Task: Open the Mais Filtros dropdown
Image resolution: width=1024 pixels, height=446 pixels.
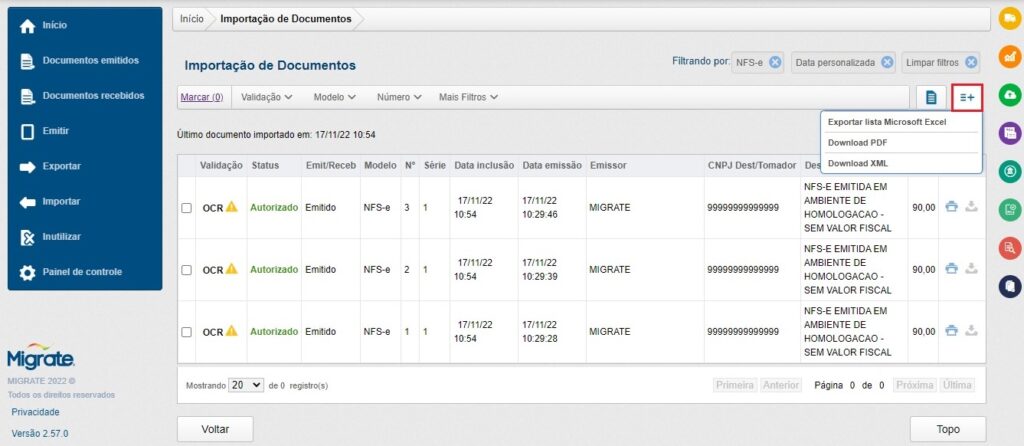Action: pos(468,97)
